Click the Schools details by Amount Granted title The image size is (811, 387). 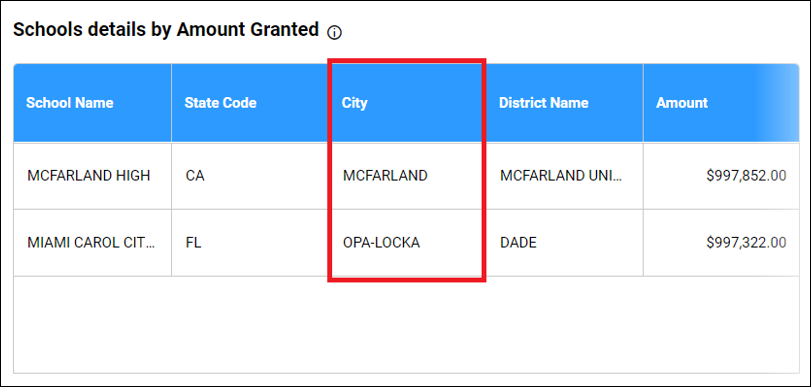click(166, 30)
